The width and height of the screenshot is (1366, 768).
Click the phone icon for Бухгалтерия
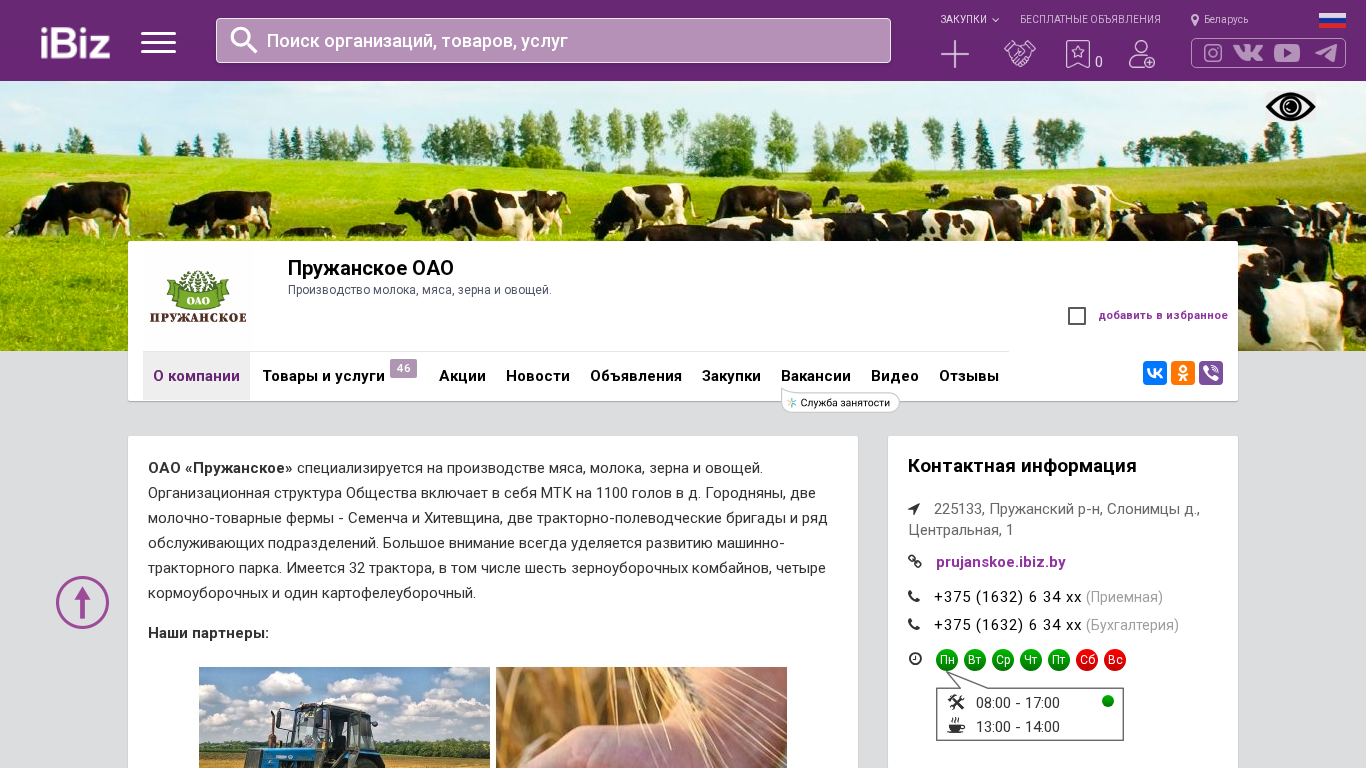tap(914, 625)
